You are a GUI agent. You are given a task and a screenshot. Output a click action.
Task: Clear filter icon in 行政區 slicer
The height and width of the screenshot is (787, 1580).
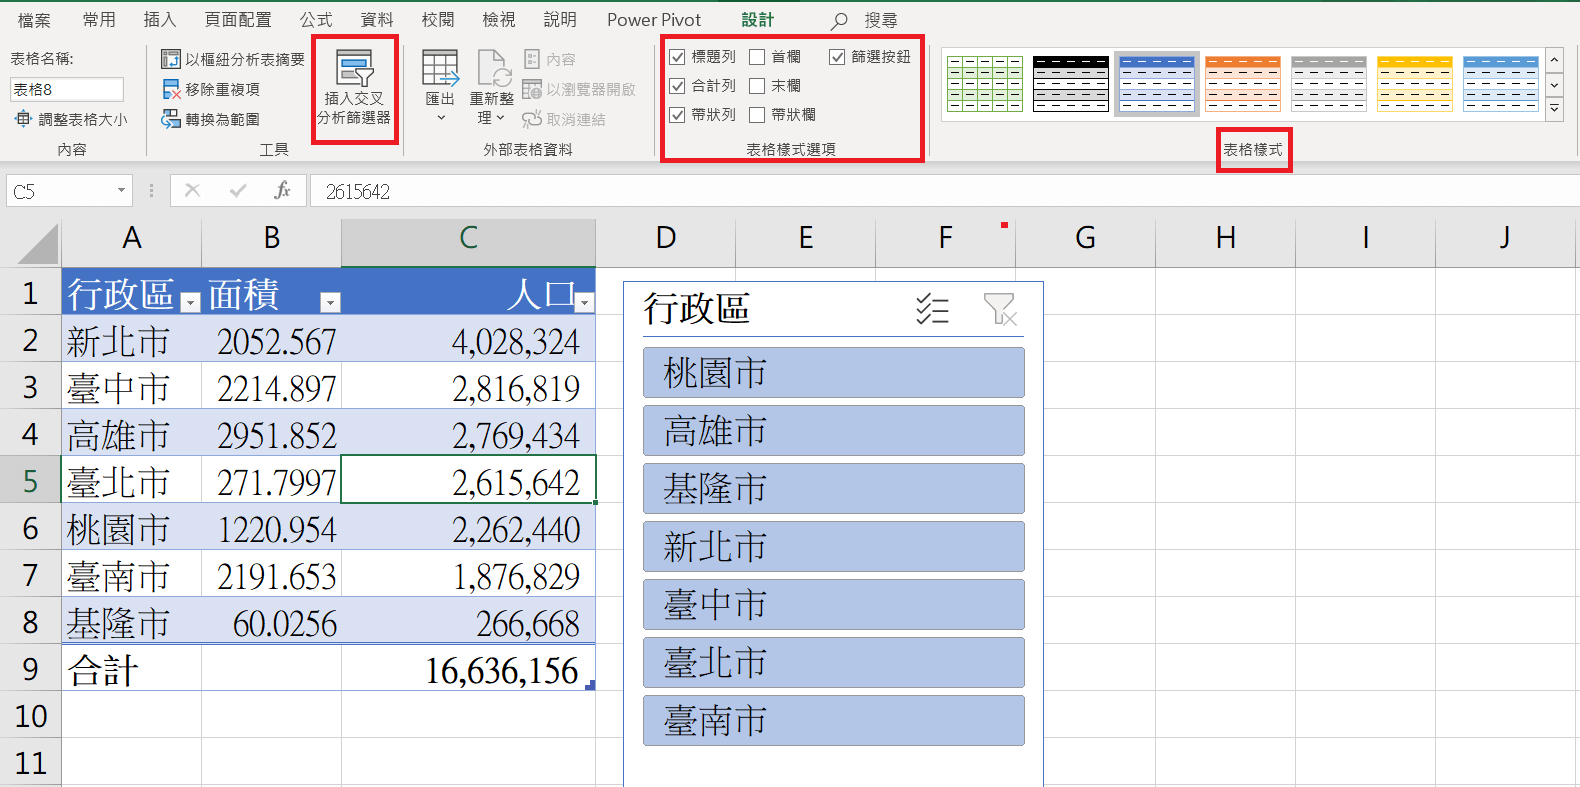coord(999,310)
